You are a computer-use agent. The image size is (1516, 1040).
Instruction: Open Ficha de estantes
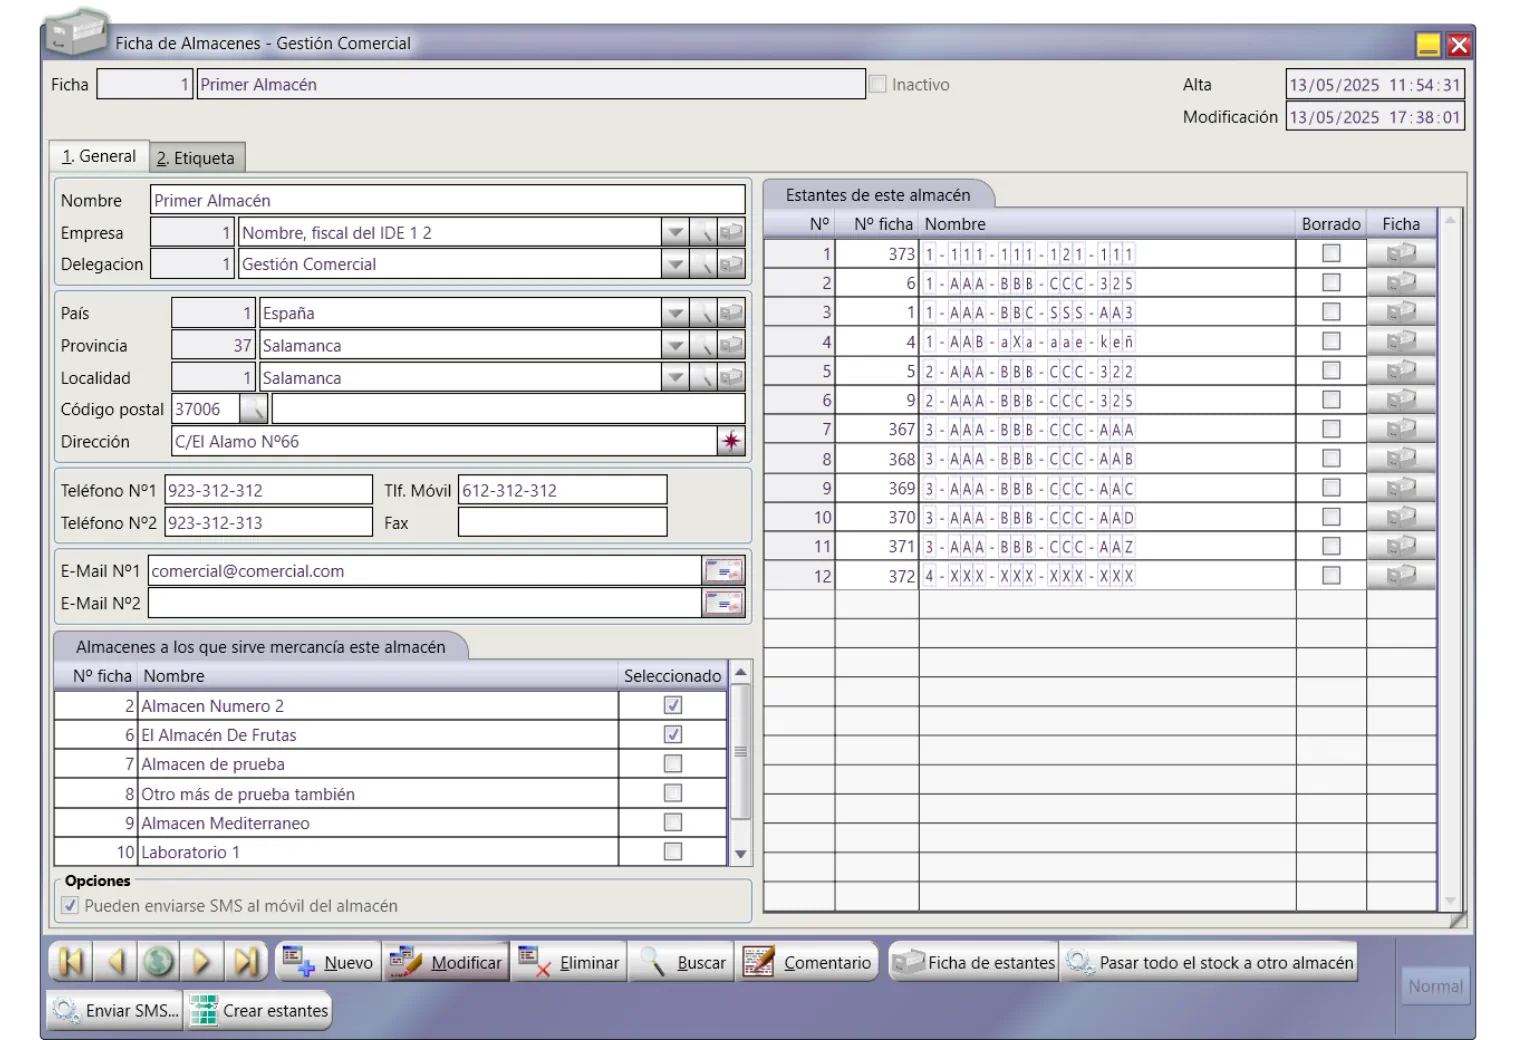(x=973, y=962)
